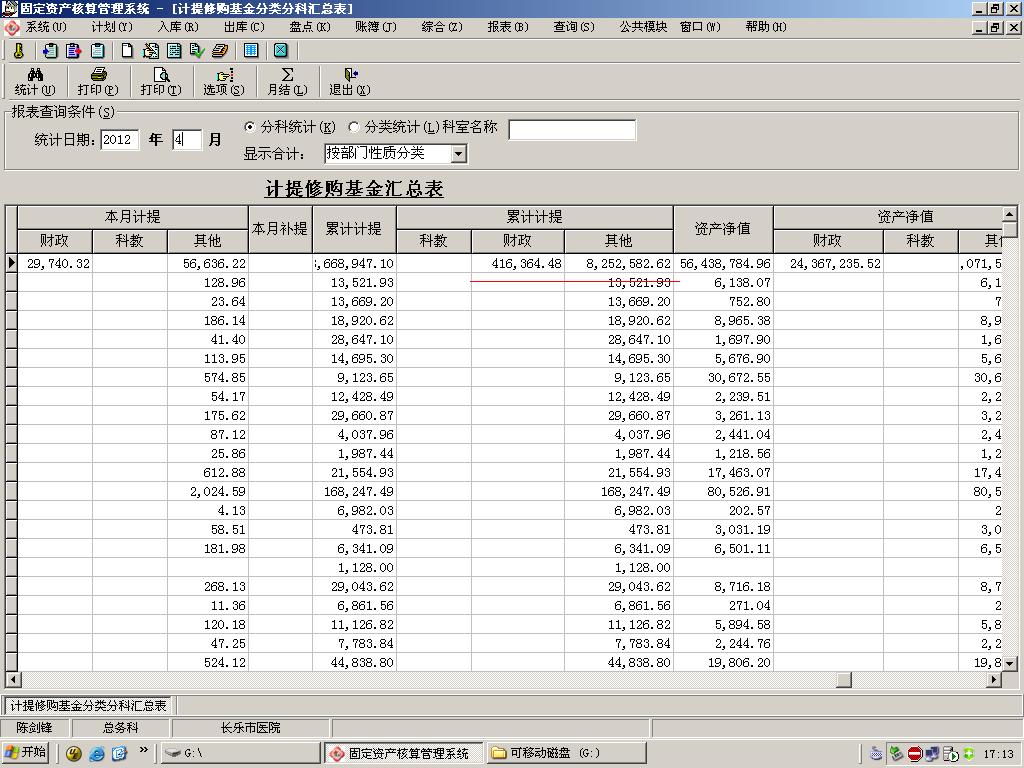
Task: Click yellow round quick launch icon
Action: [74, 754]
